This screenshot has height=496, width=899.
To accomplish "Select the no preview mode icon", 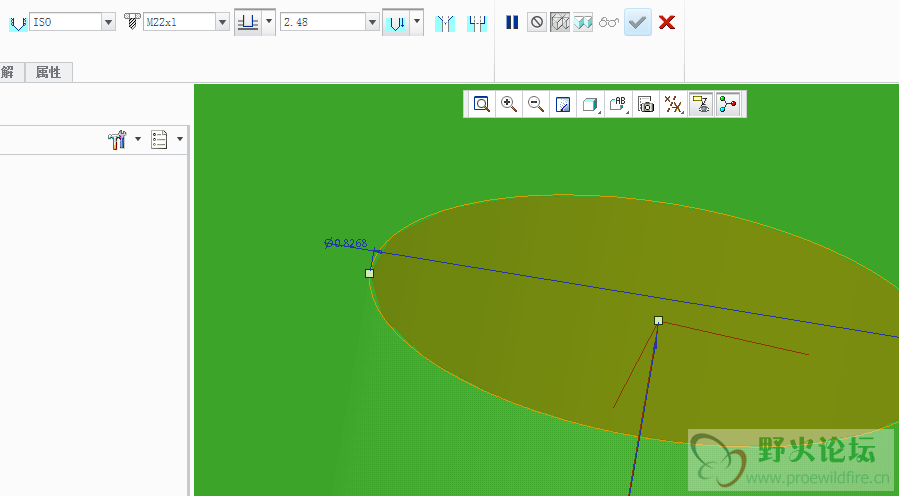I will pyautogui.click(x=537, y=22).
